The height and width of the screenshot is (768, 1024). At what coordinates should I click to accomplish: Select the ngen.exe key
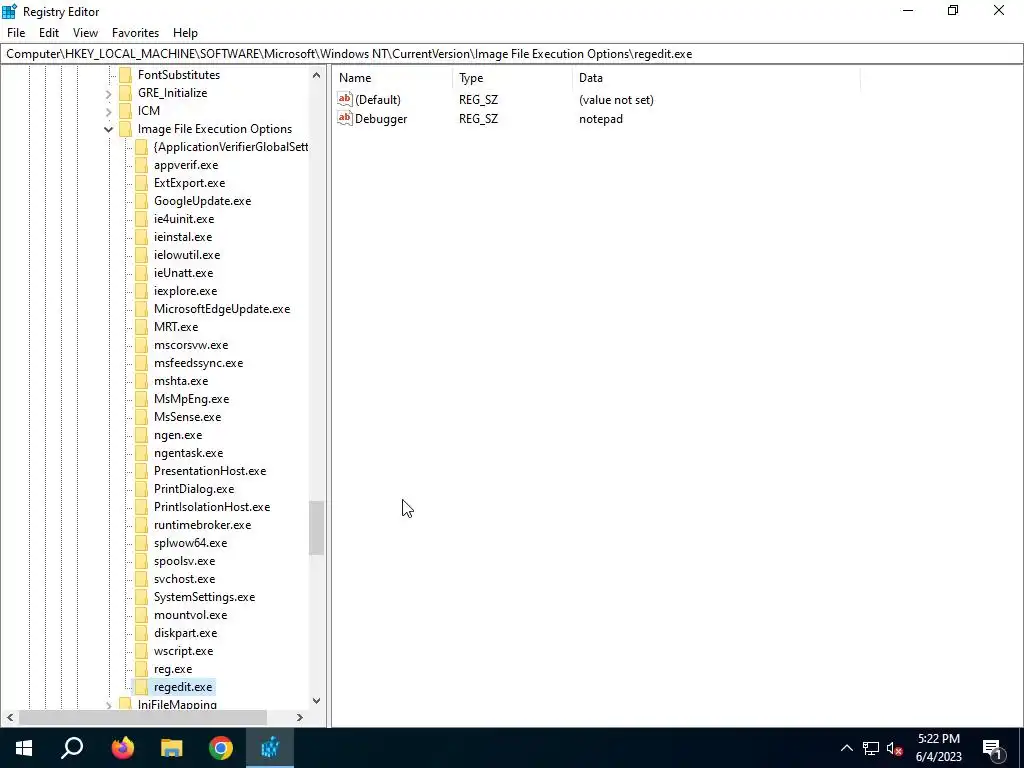178,435
